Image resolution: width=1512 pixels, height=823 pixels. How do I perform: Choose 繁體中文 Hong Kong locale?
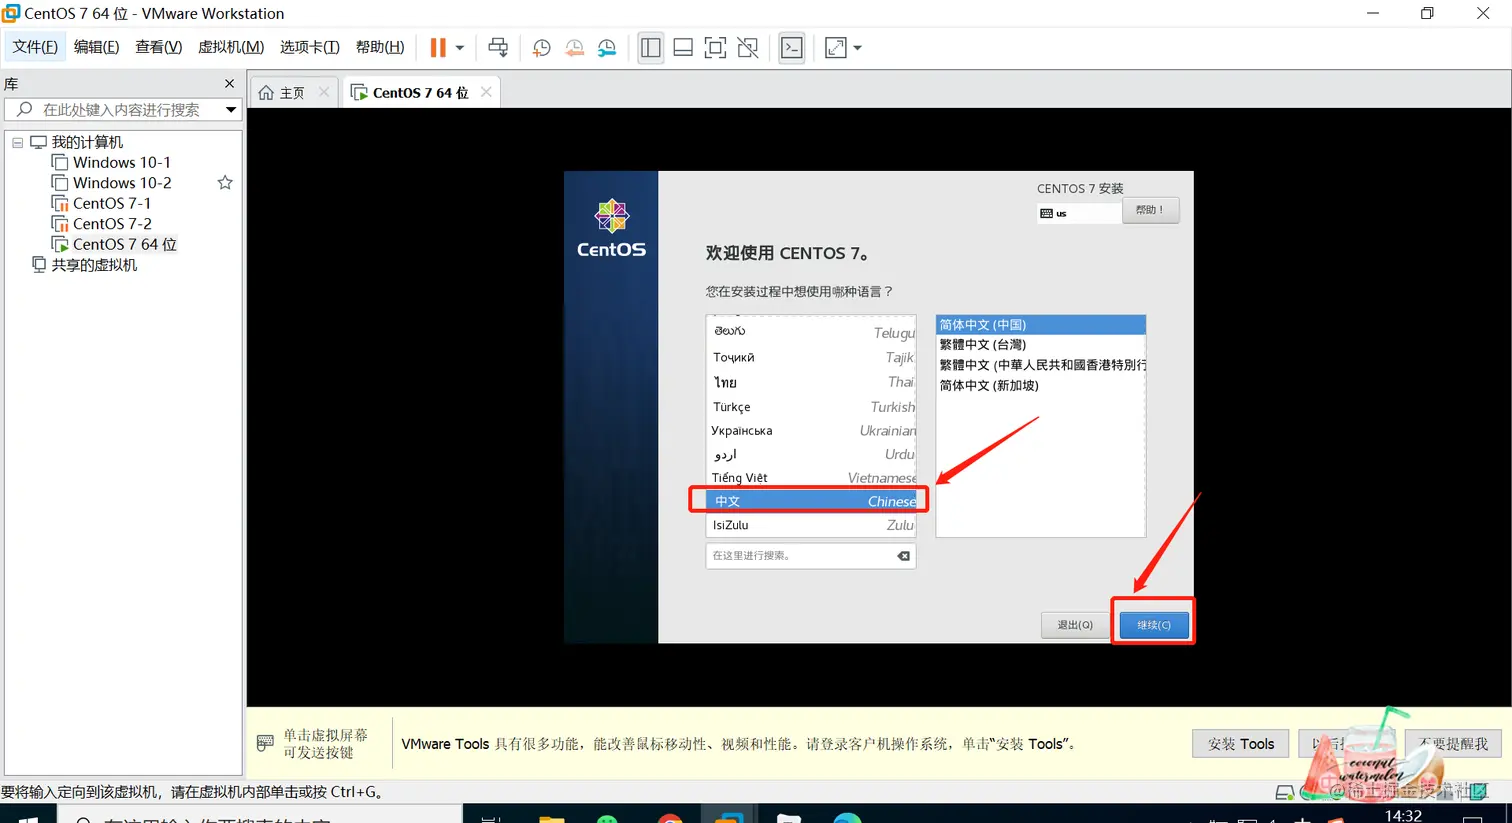click(x=1040, y=365)
